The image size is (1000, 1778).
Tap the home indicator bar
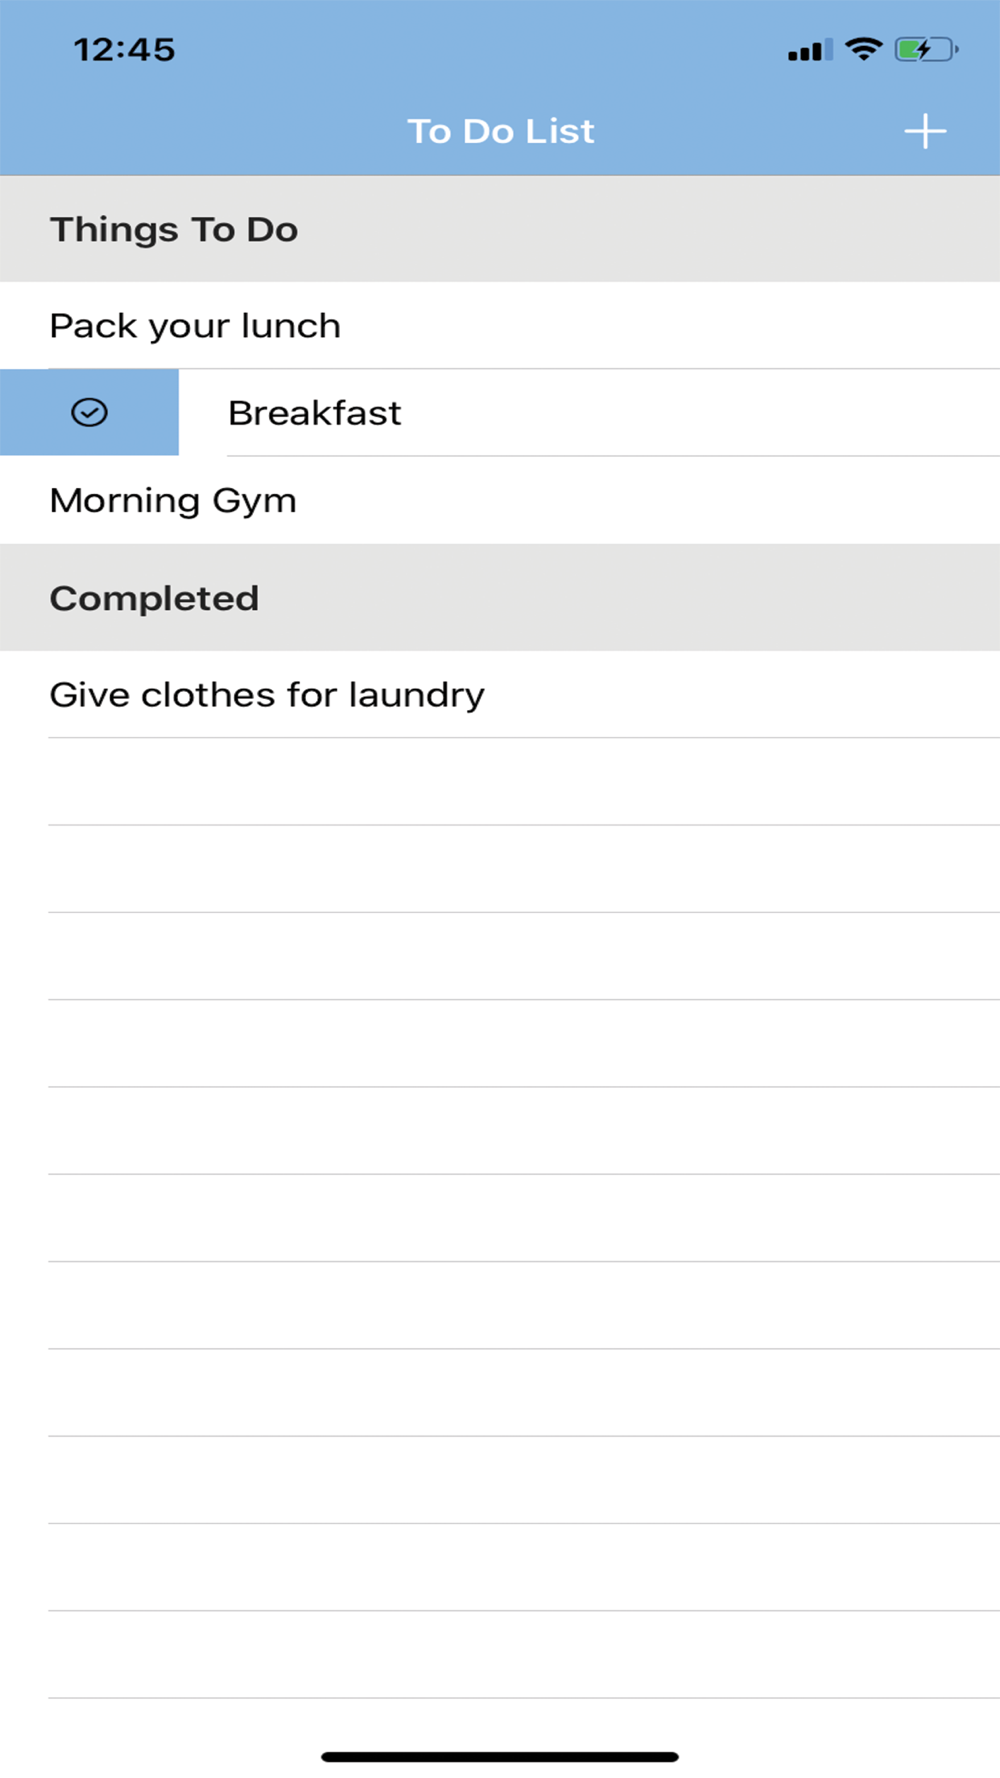pos(500,1756)
